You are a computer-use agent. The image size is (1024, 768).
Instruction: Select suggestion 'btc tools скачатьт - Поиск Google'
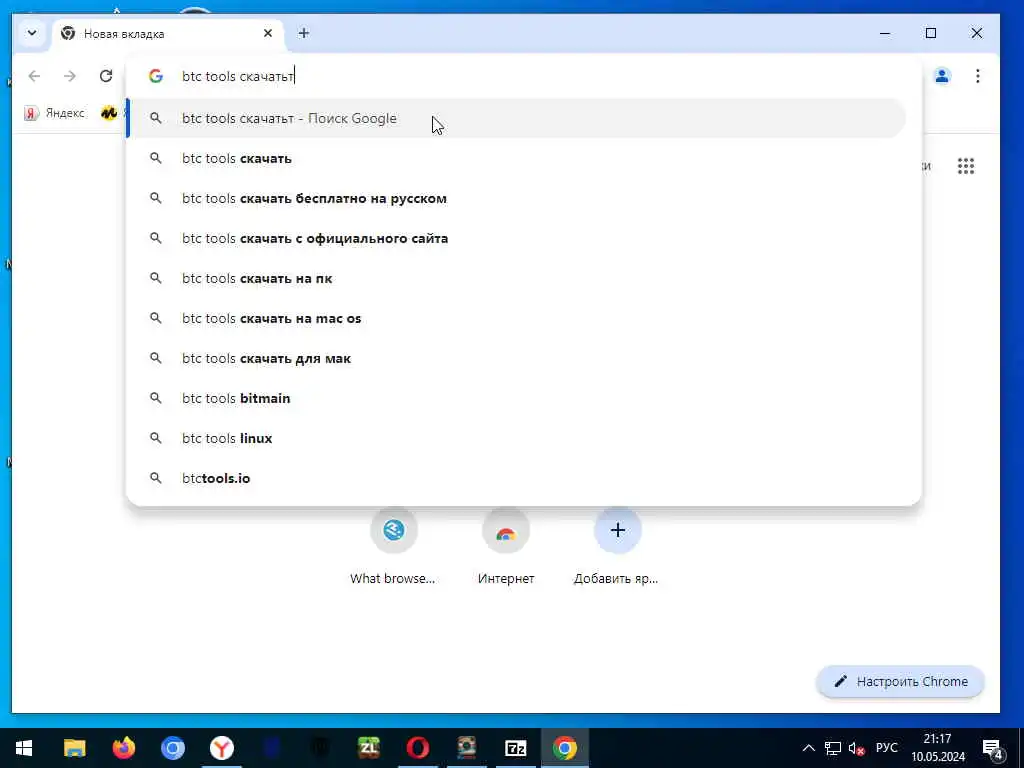point(517,118)
